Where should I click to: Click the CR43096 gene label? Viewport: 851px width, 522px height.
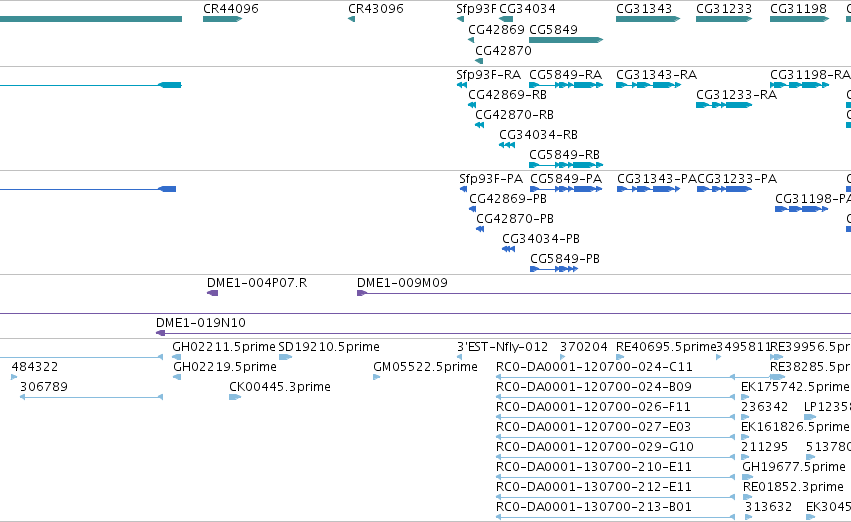click(376, 9)
